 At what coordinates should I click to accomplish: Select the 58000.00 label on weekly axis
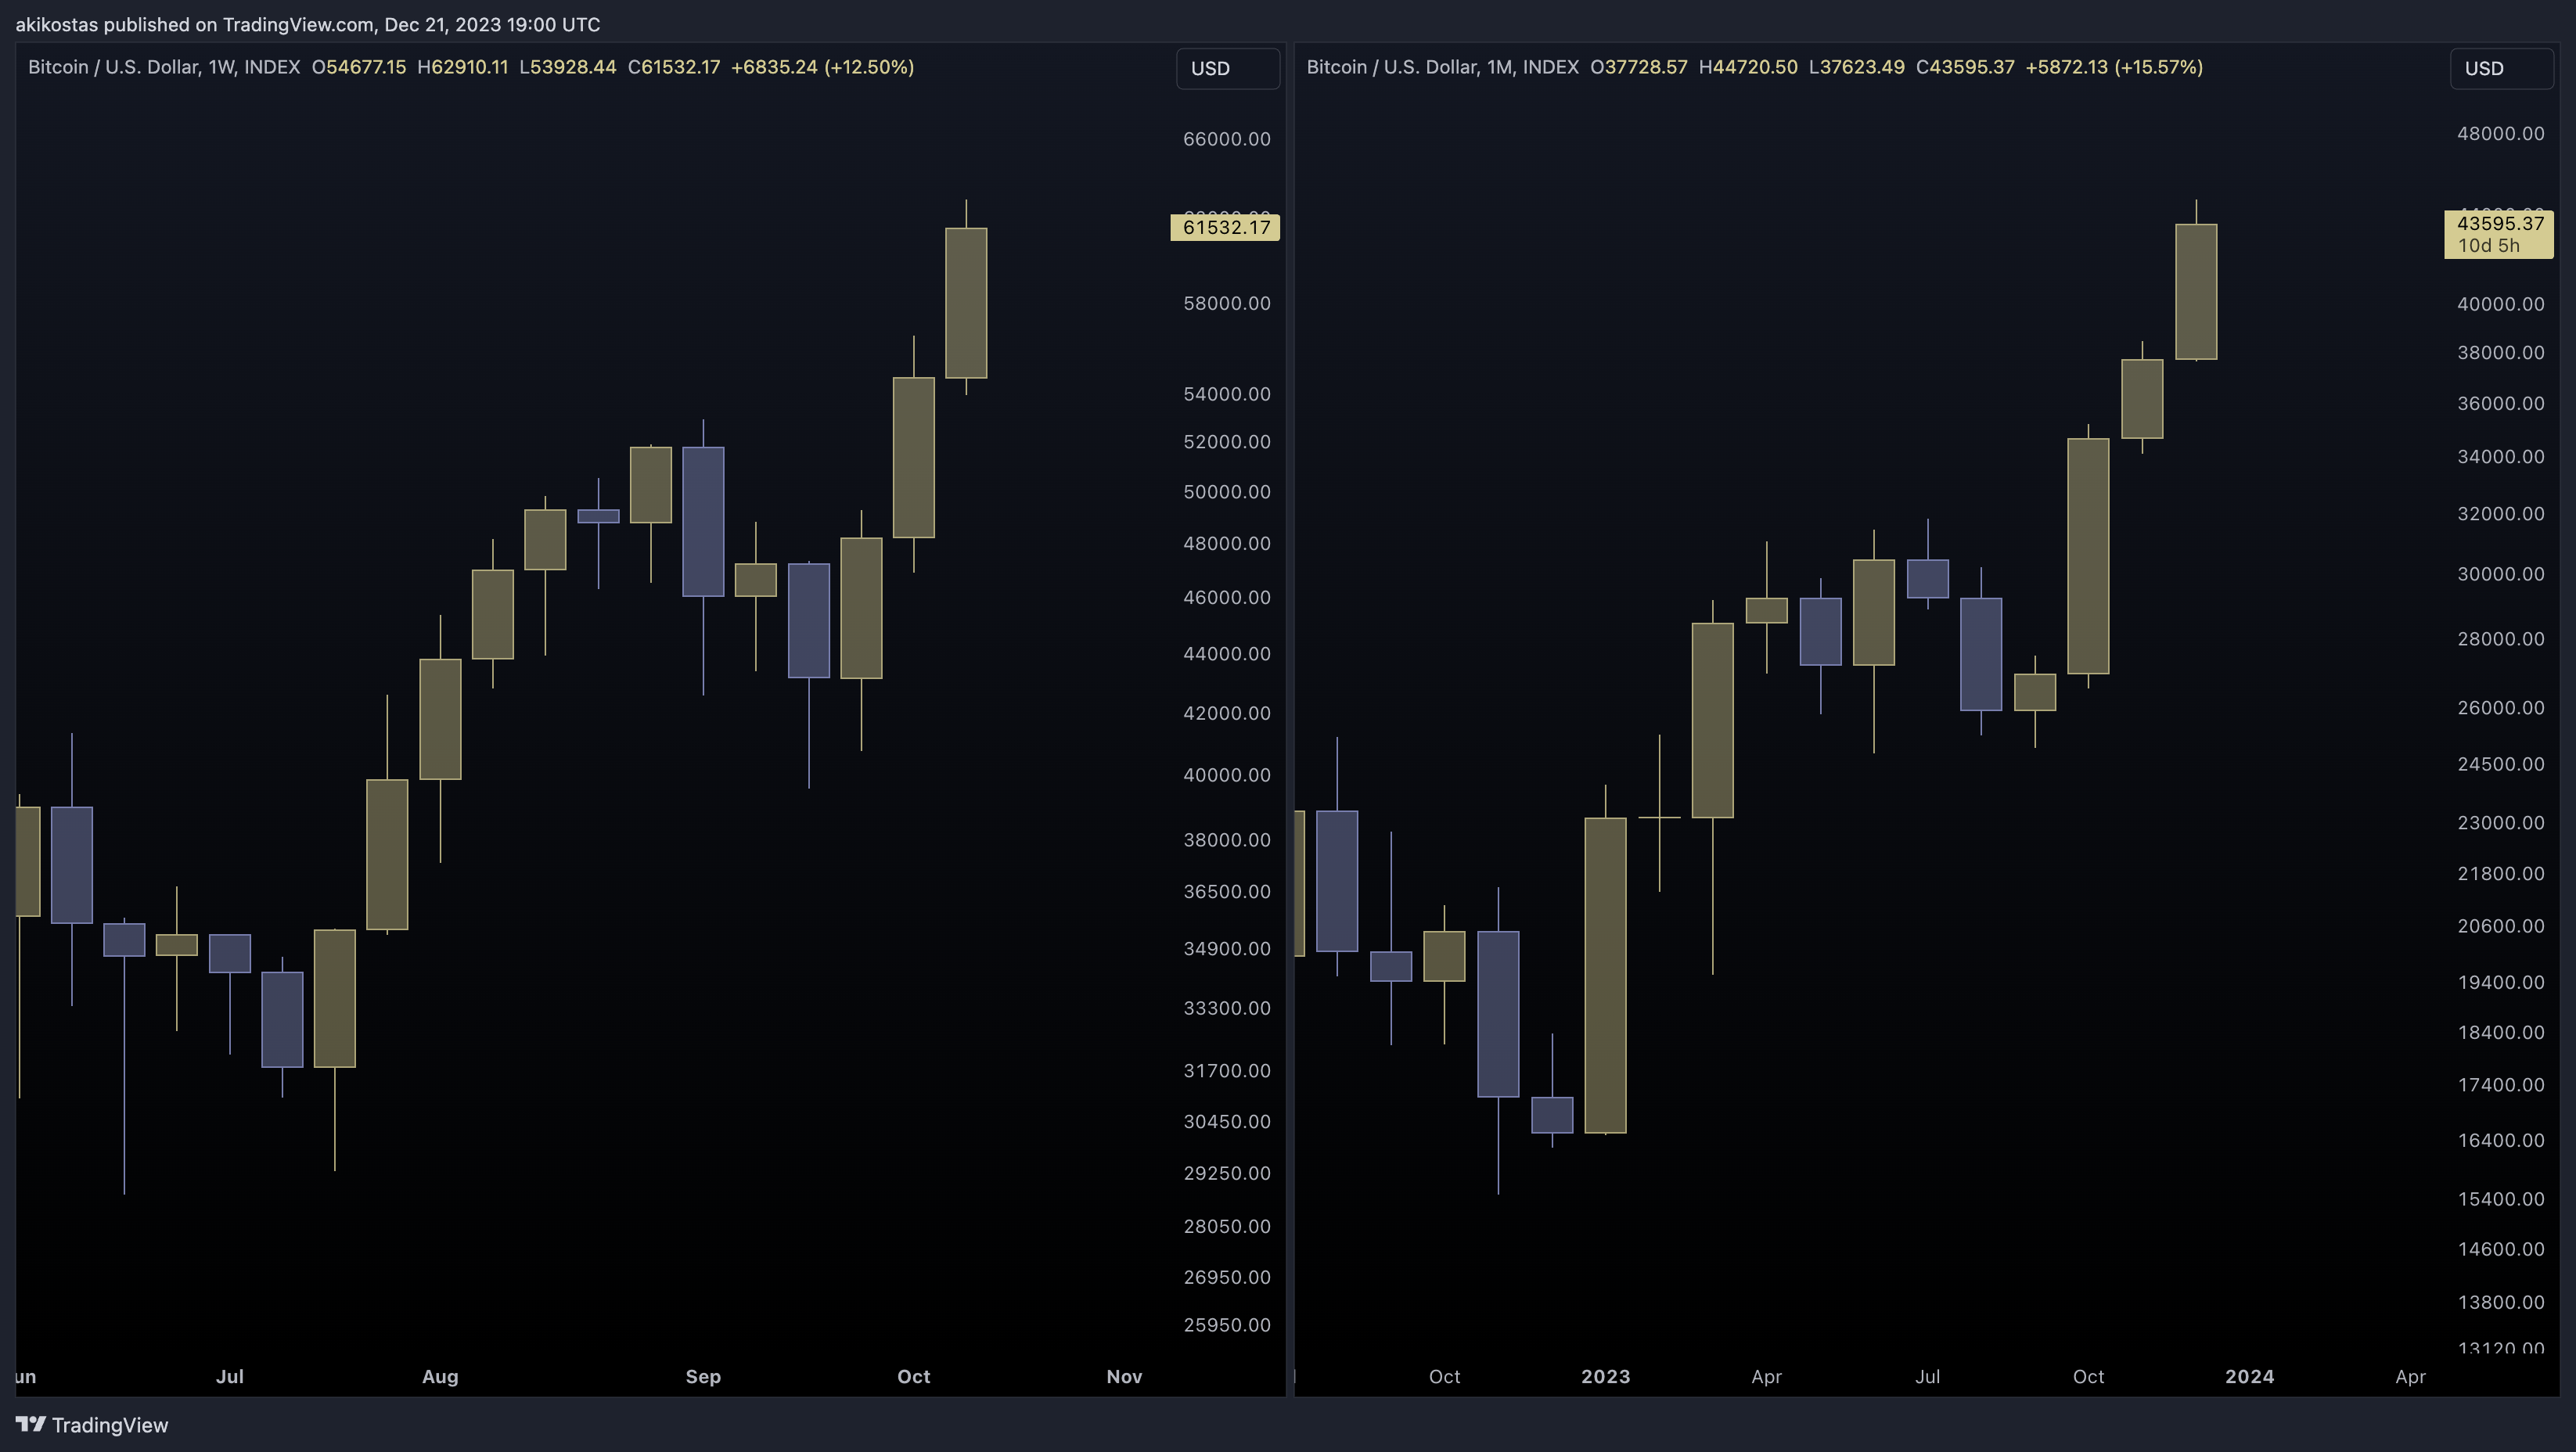point(1227,303)
